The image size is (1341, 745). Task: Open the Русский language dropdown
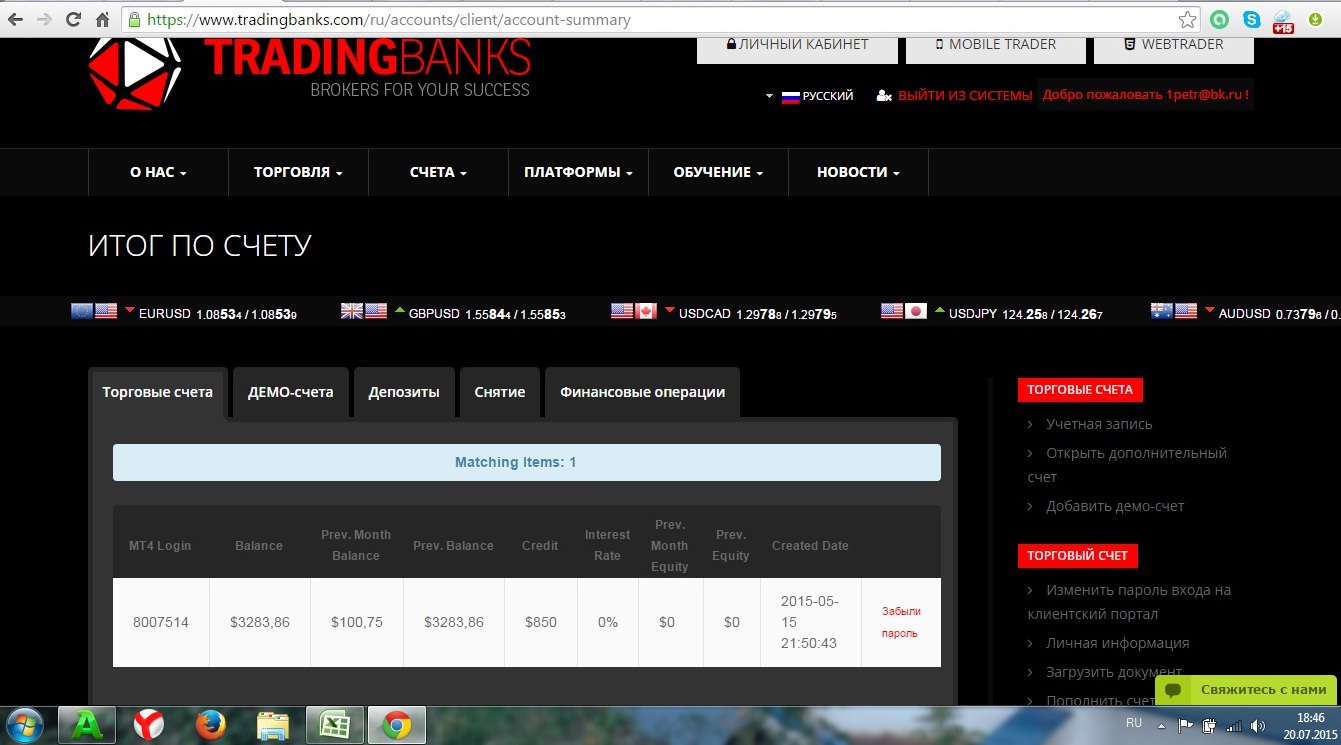click(x=810, y=96)
